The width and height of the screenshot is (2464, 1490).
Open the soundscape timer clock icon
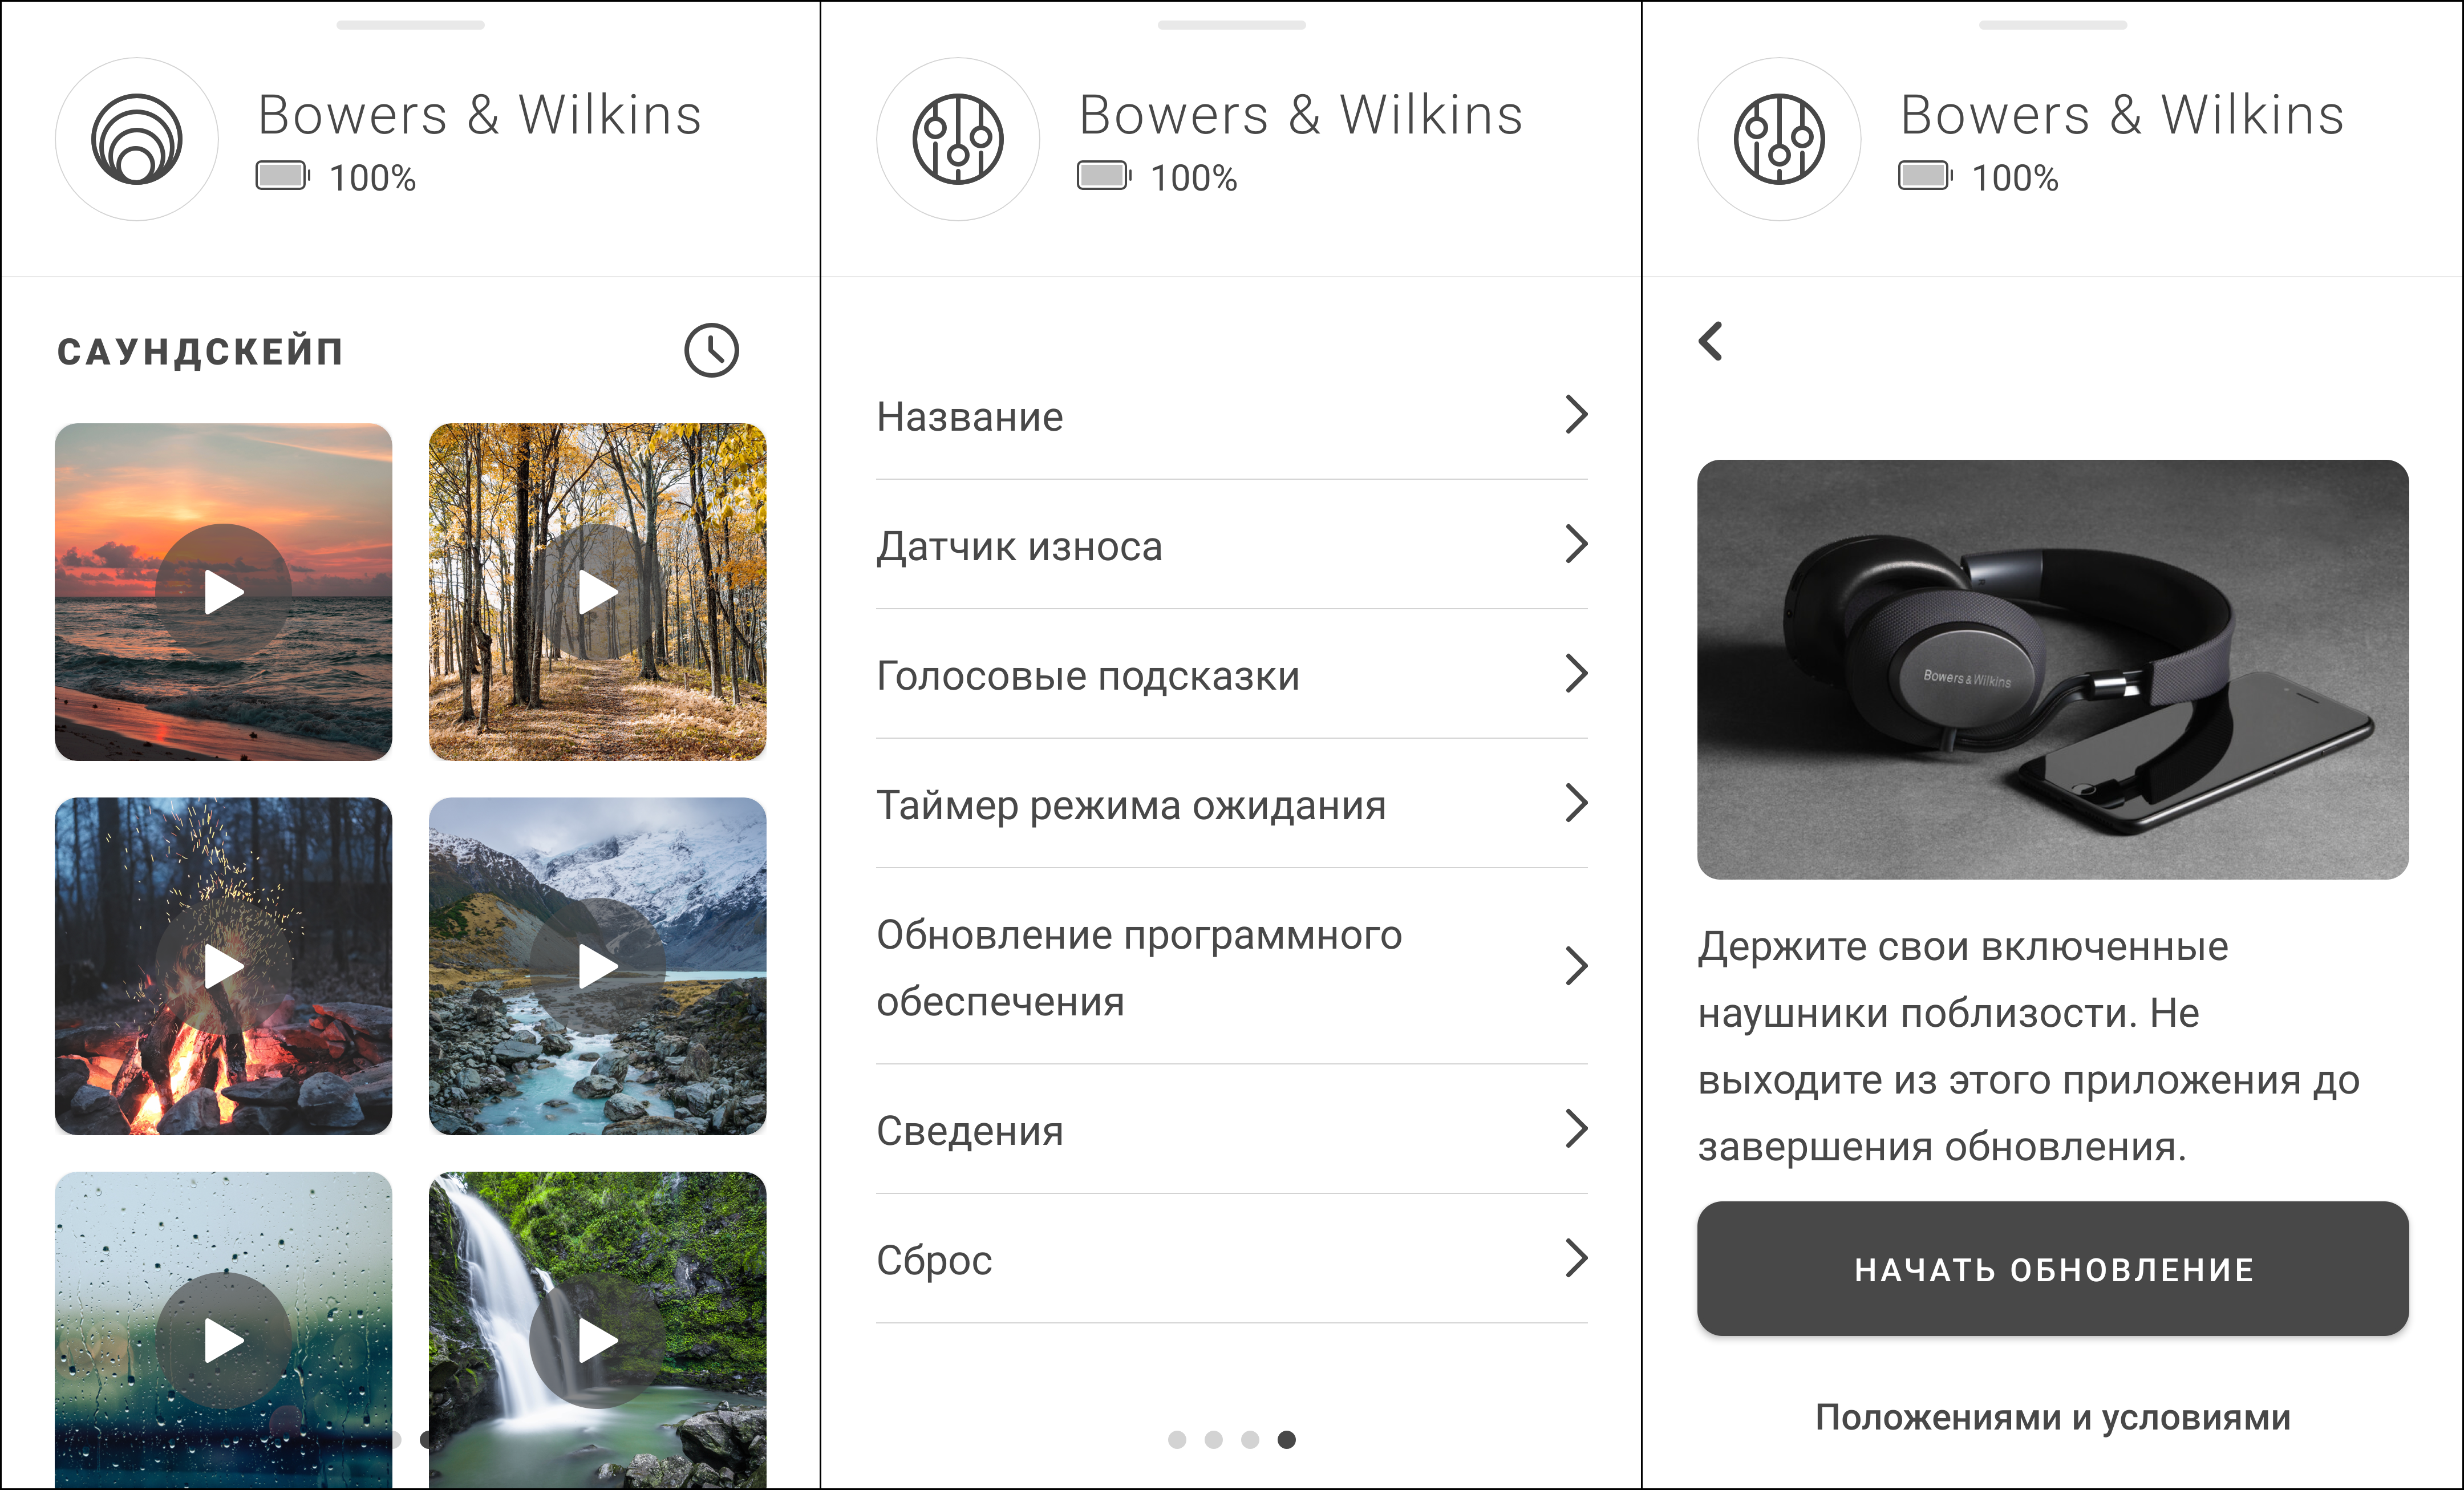[x=711, y=350]
